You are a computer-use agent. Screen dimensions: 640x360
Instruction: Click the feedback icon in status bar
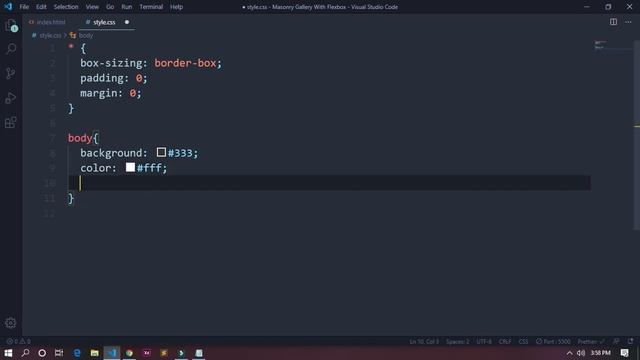[616, 341]
